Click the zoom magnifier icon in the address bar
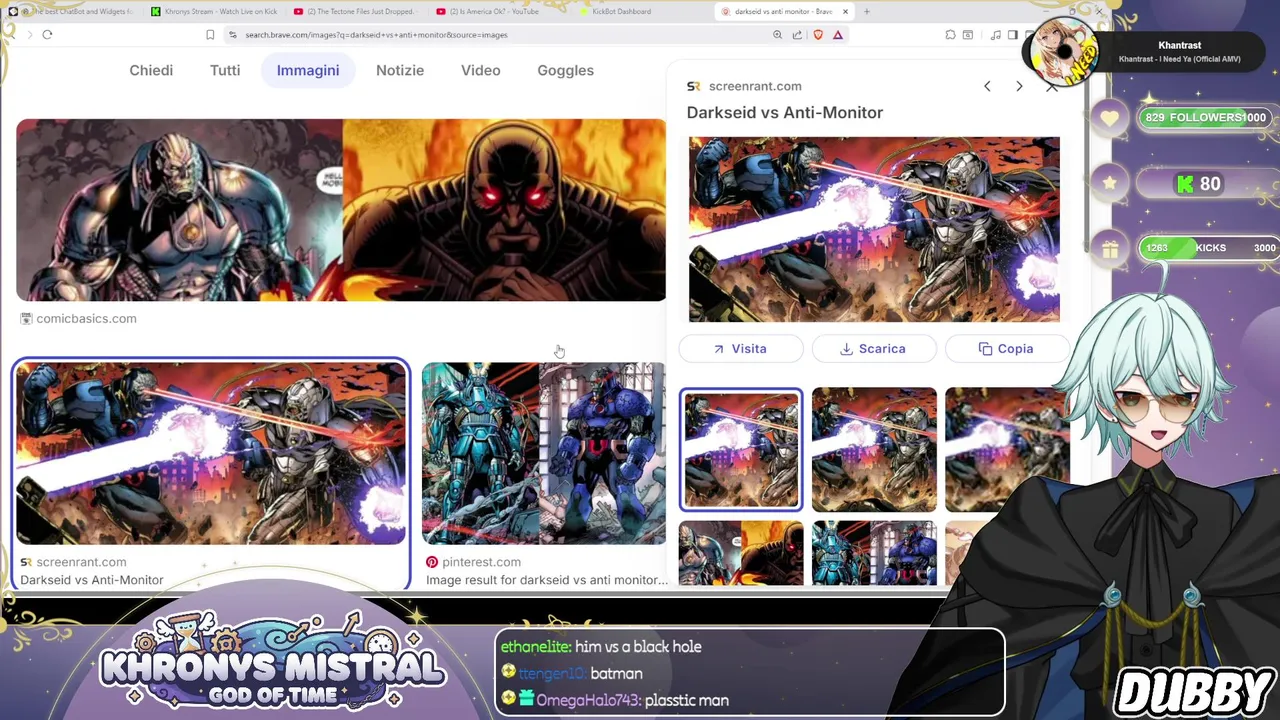The height and width of the screenshot is (720, 1280). (777, 35)
